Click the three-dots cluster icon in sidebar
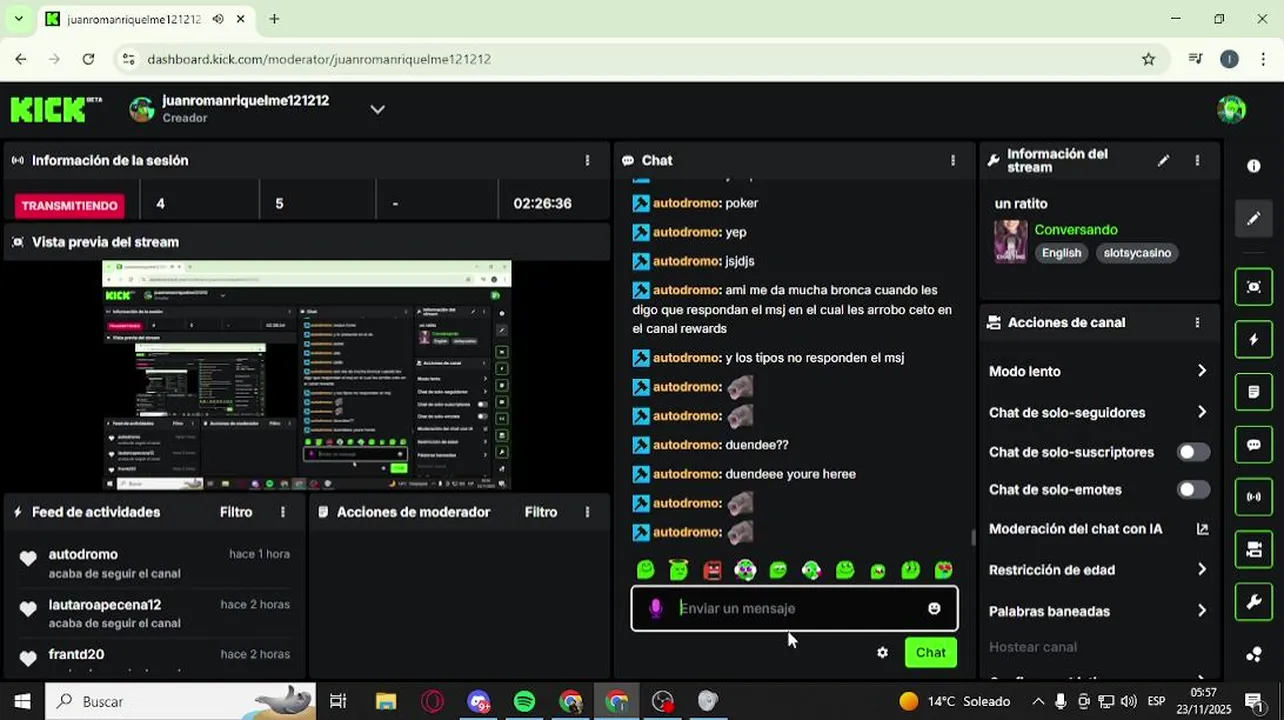The image size is (1284, 720). tap(1254, 655)
